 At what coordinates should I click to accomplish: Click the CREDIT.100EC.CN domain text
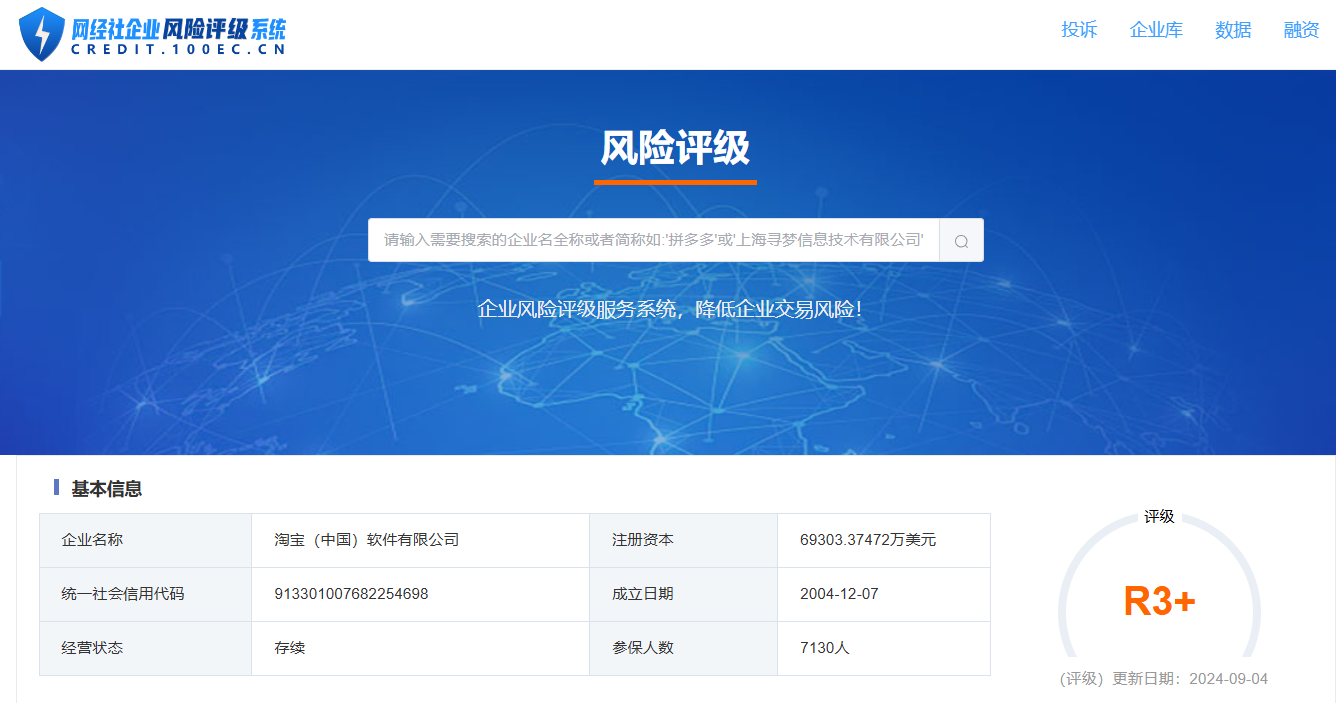[178, 50]
